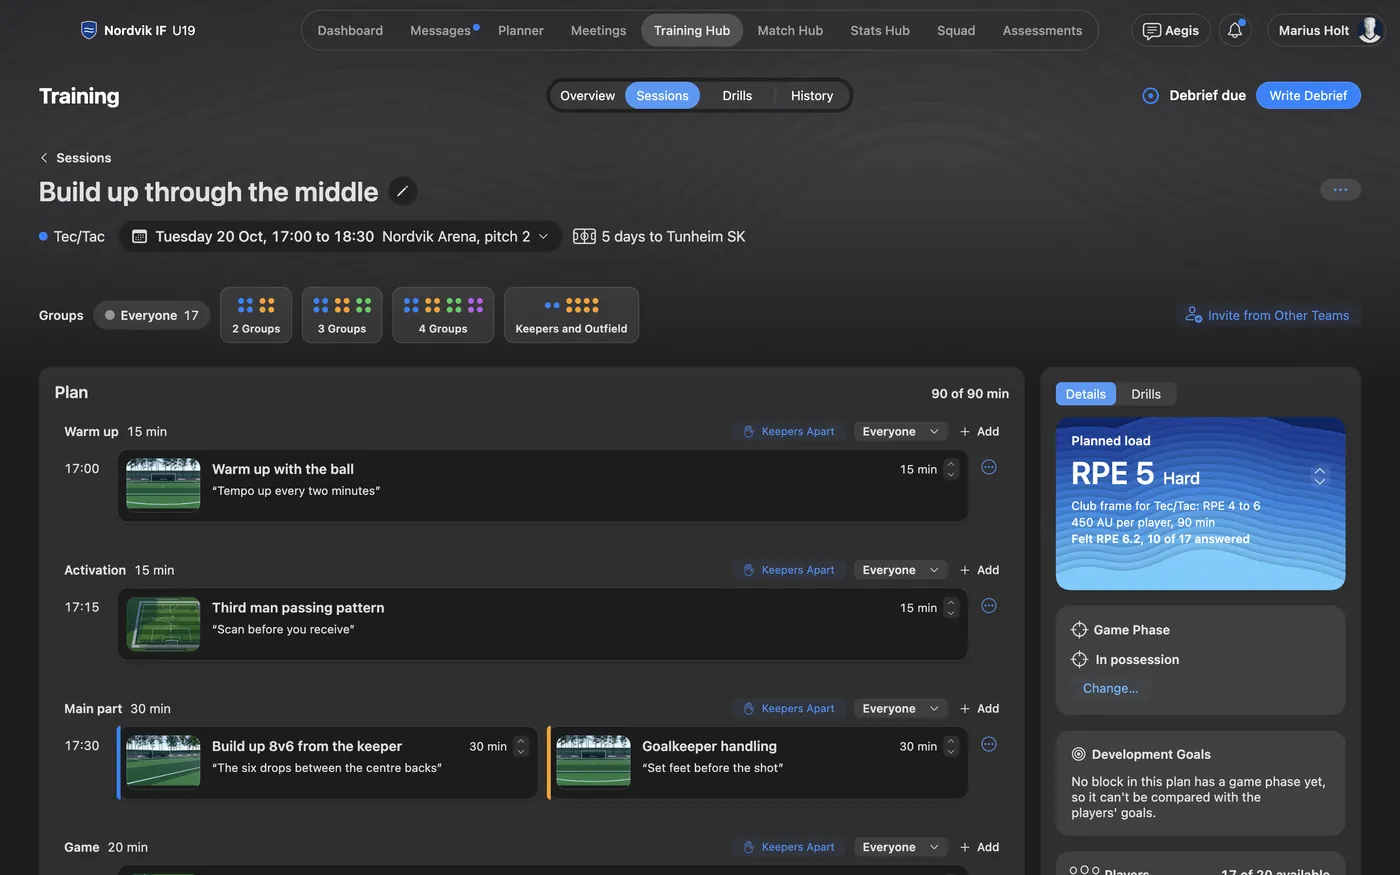Open the notifications bell

click(1235, 30)
